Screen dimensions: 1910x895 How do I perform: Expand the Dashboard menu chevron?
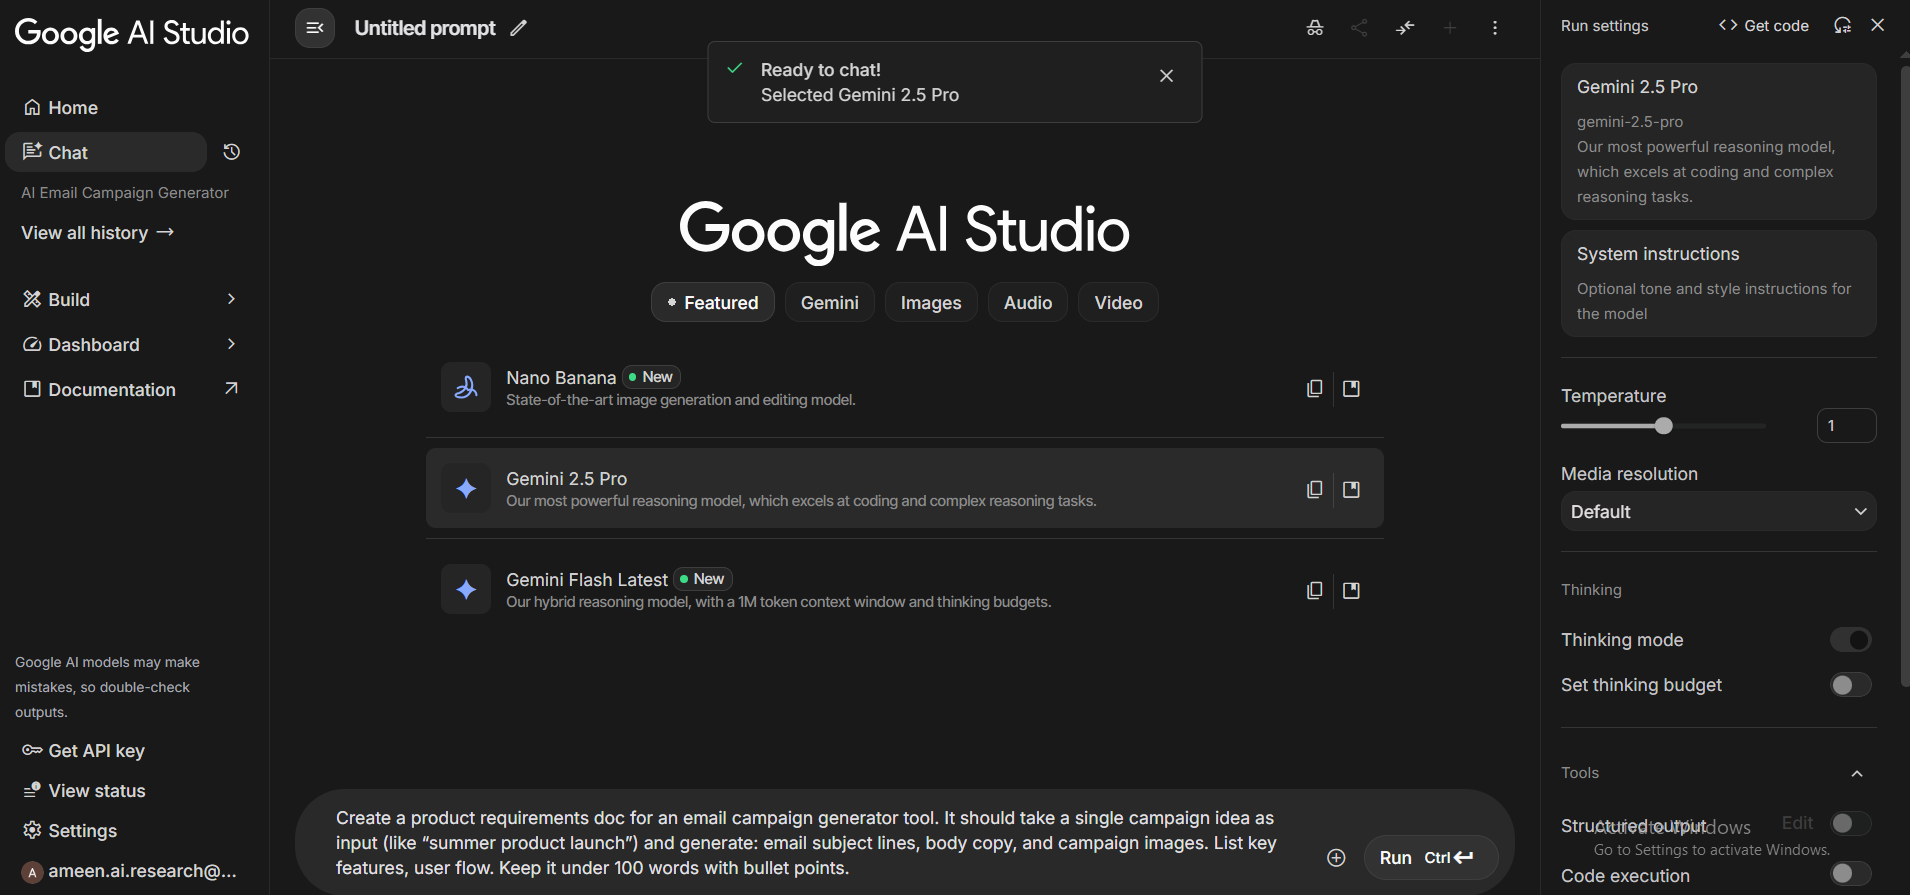pos(231,344)
